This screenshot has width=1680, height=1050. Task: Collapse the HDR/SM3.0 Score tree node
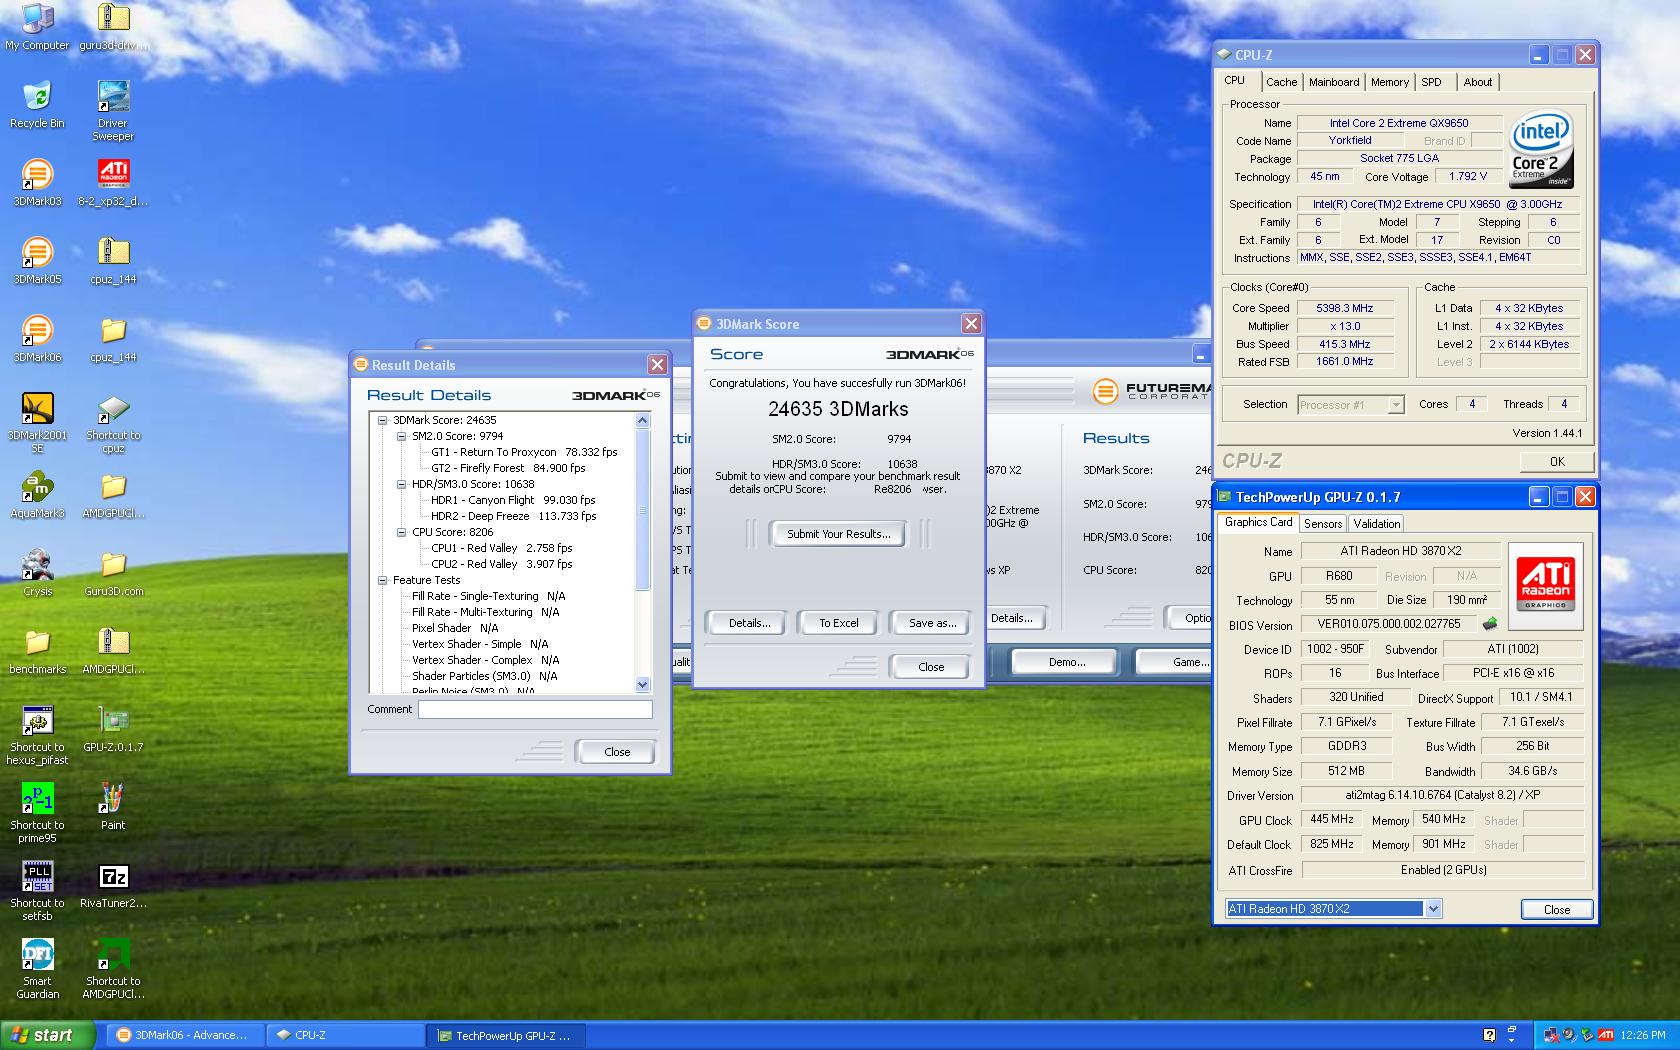pyautogui.click(x=401, y=484)
